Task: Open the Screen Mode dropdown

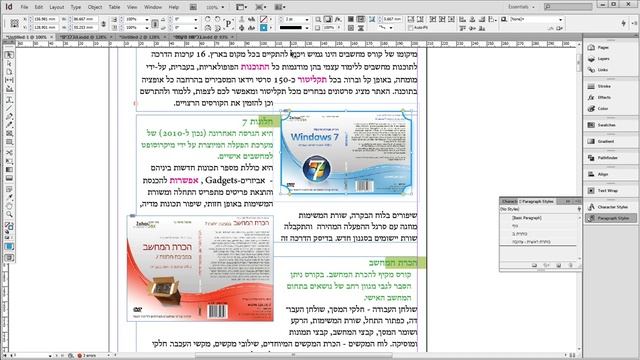Action: tap(260, 7)
